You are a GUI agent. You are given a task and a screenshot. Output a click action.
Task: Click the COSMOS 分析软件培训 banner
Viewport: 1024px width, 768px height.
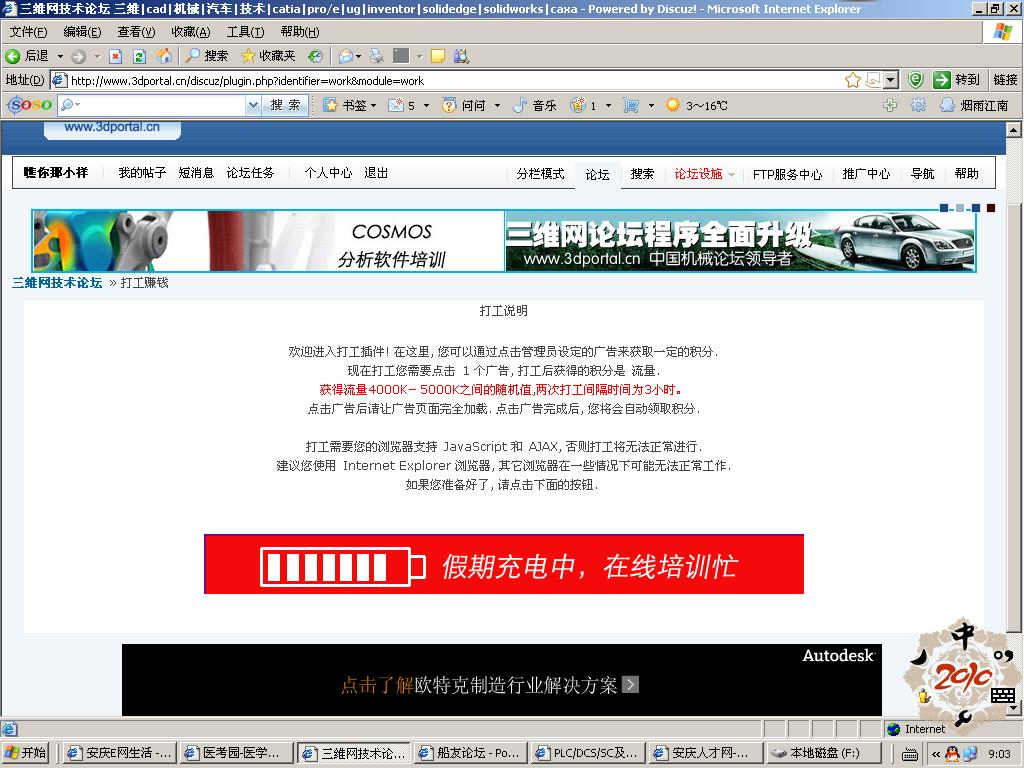pyautogui.click(x=268, y=240)
